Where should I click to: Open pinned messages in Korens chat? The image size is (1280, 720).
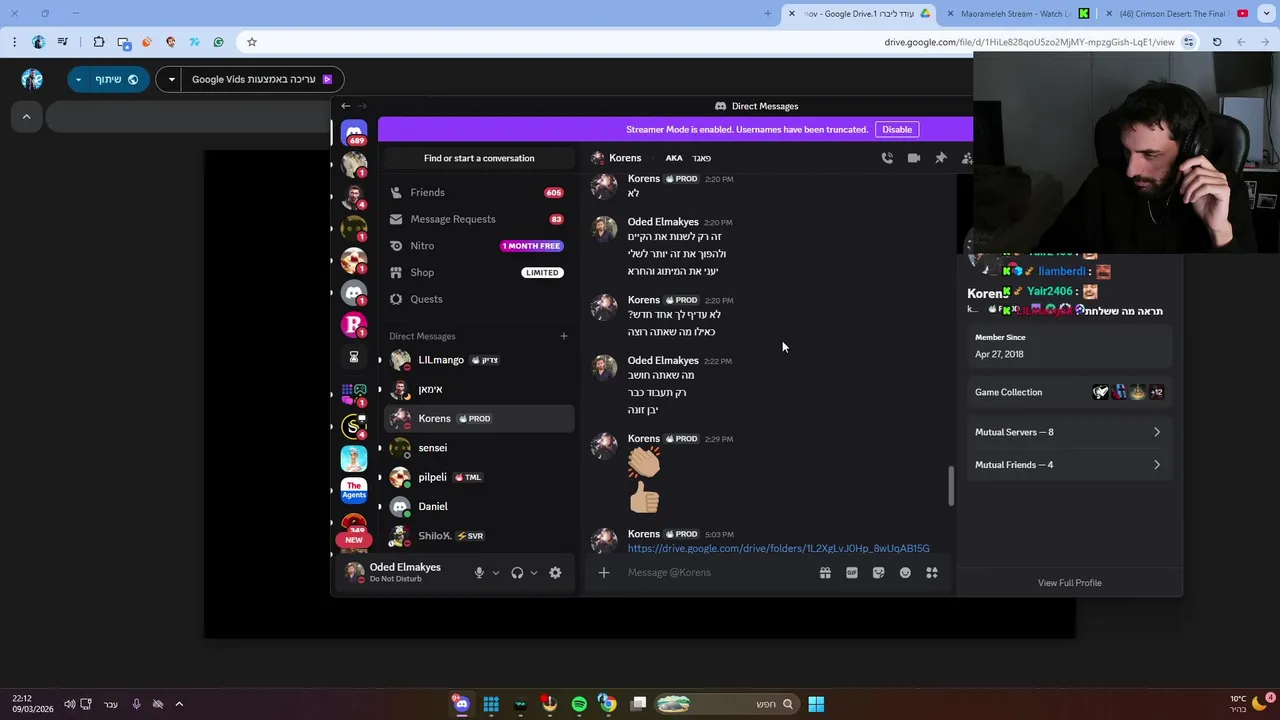940,158
